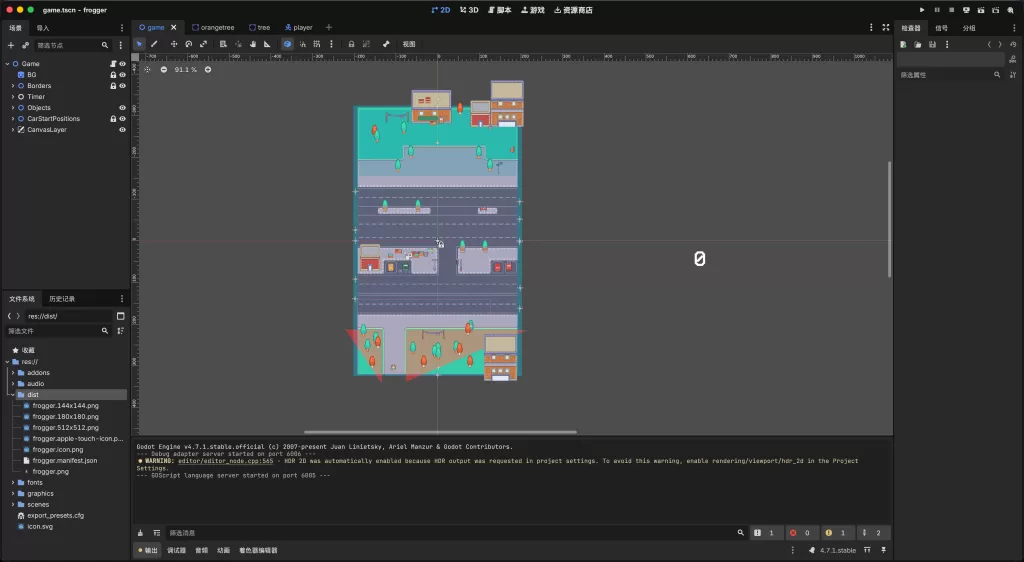Open the 视图 view menu button

click(x=409, y=44)
